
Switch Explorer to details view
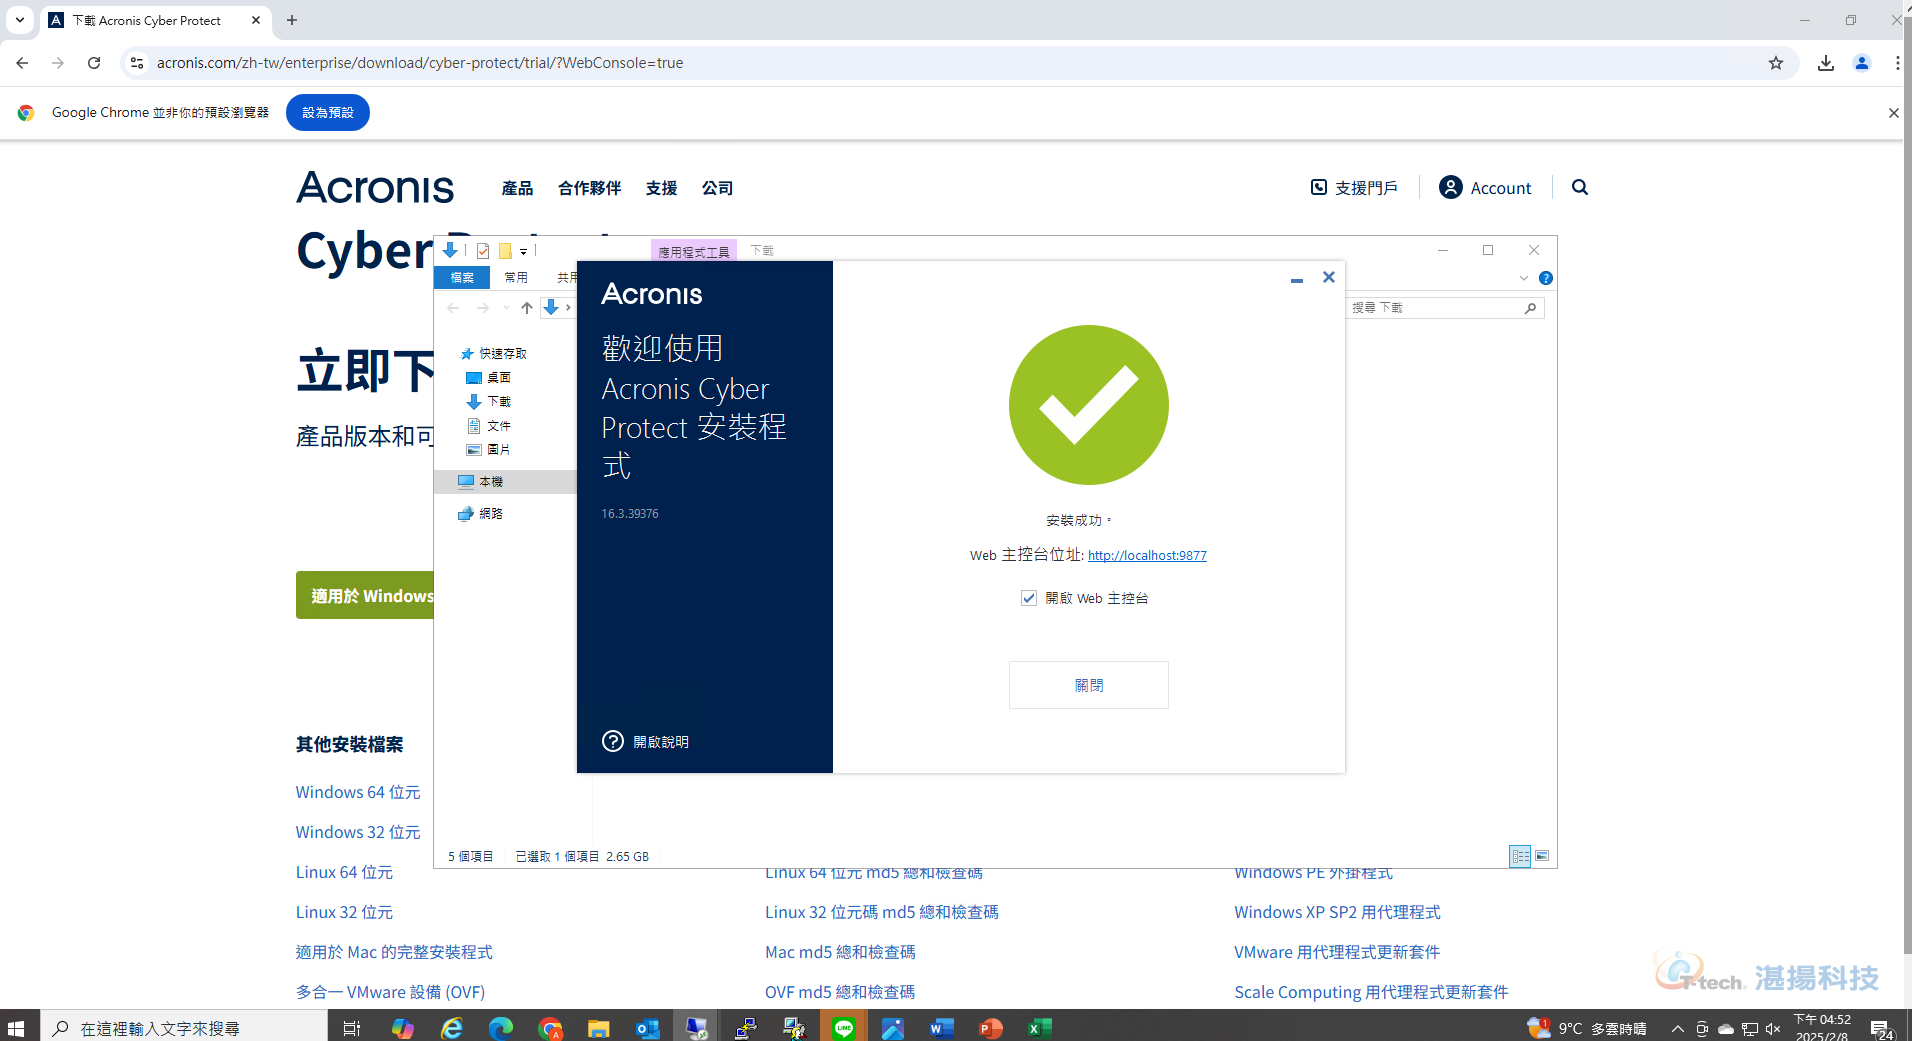click(1520, 856)
